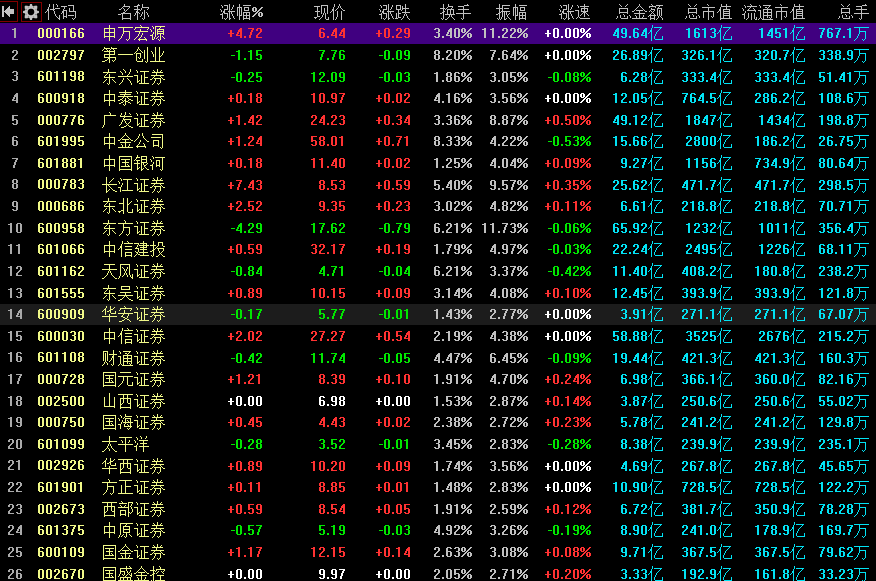Select stock 中原证券
Image resolution: width=876 pixels, height=581 pixels.
pos(134,530)
